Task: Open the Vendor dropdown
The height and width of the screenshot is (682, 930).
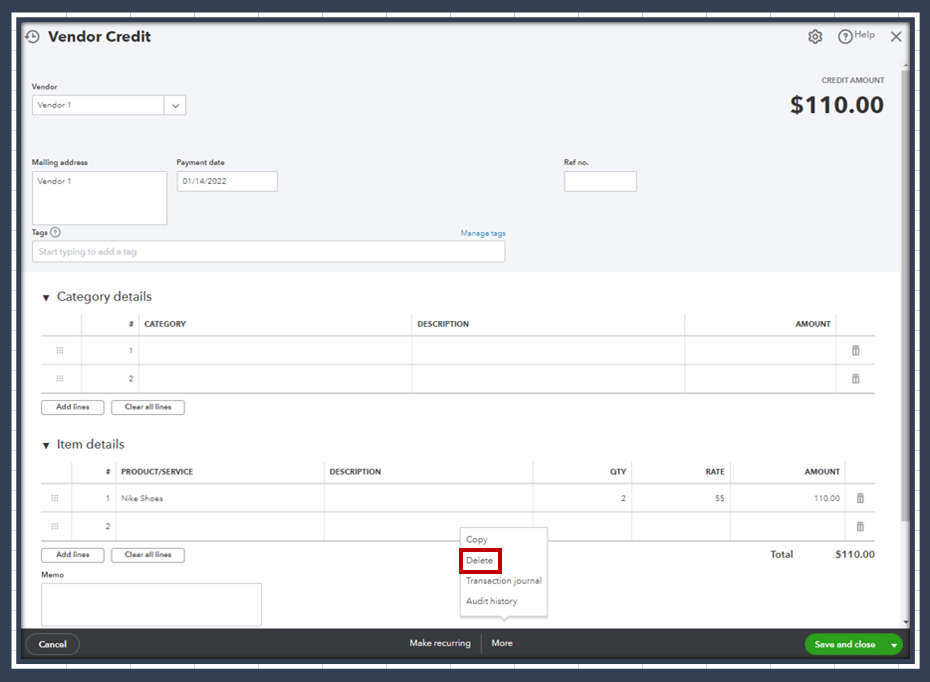Action: click(175, 105)
